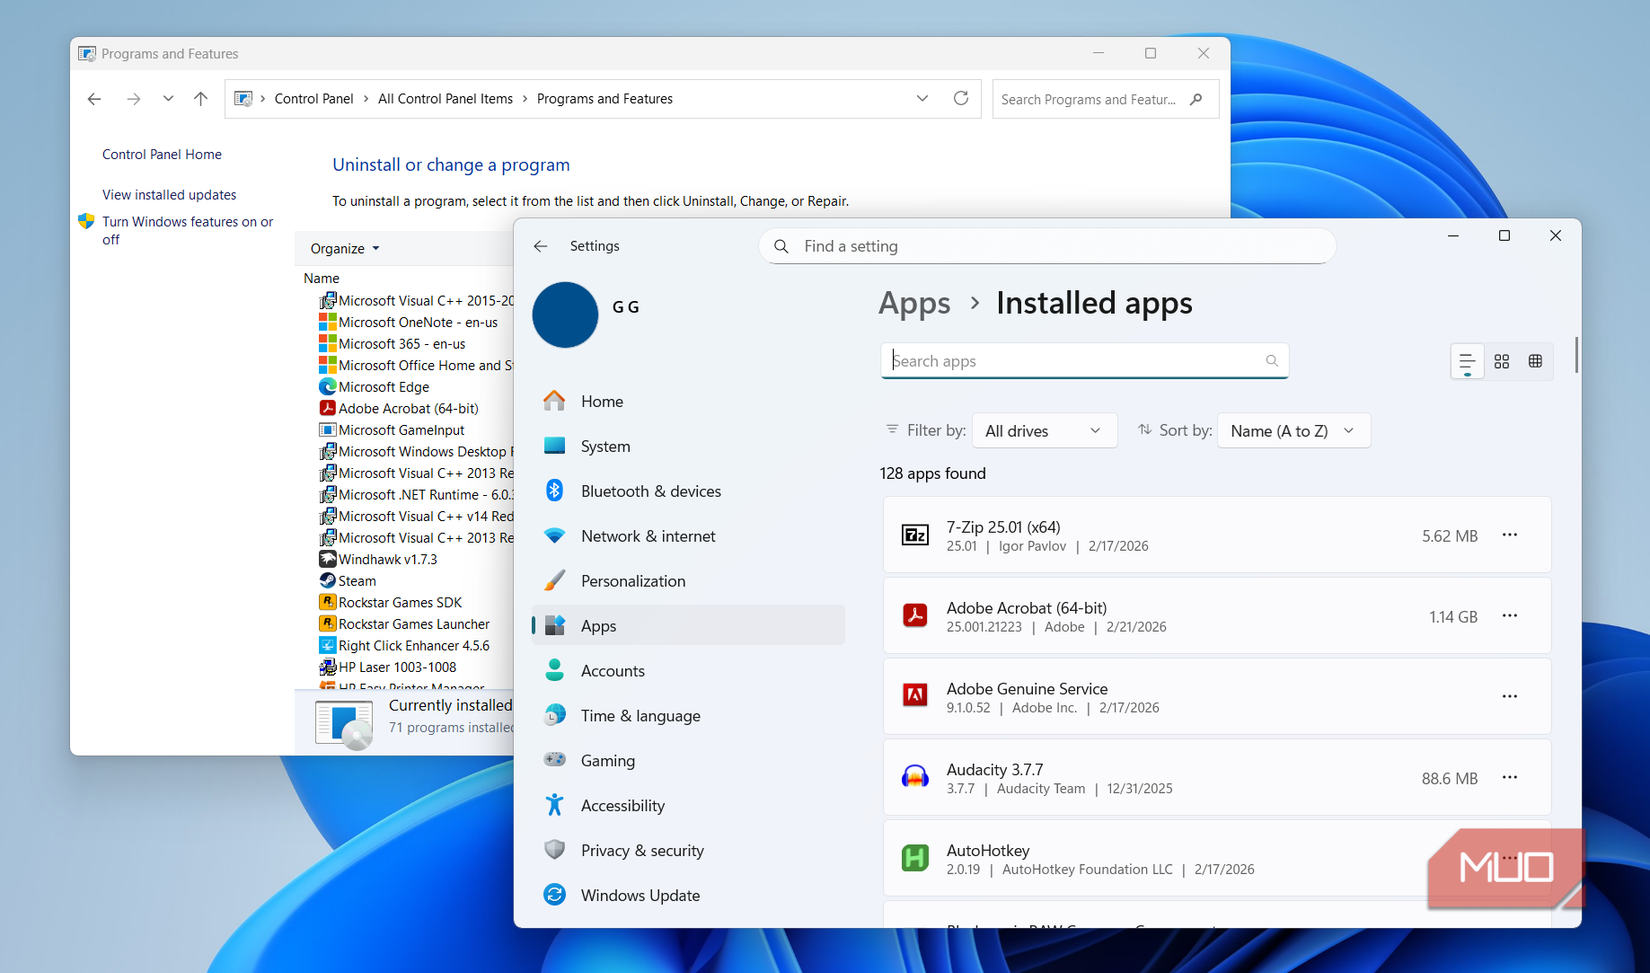Viewport: 1650px width, 973px height.
Task: Open System settings icon
Action: (554, 446)
